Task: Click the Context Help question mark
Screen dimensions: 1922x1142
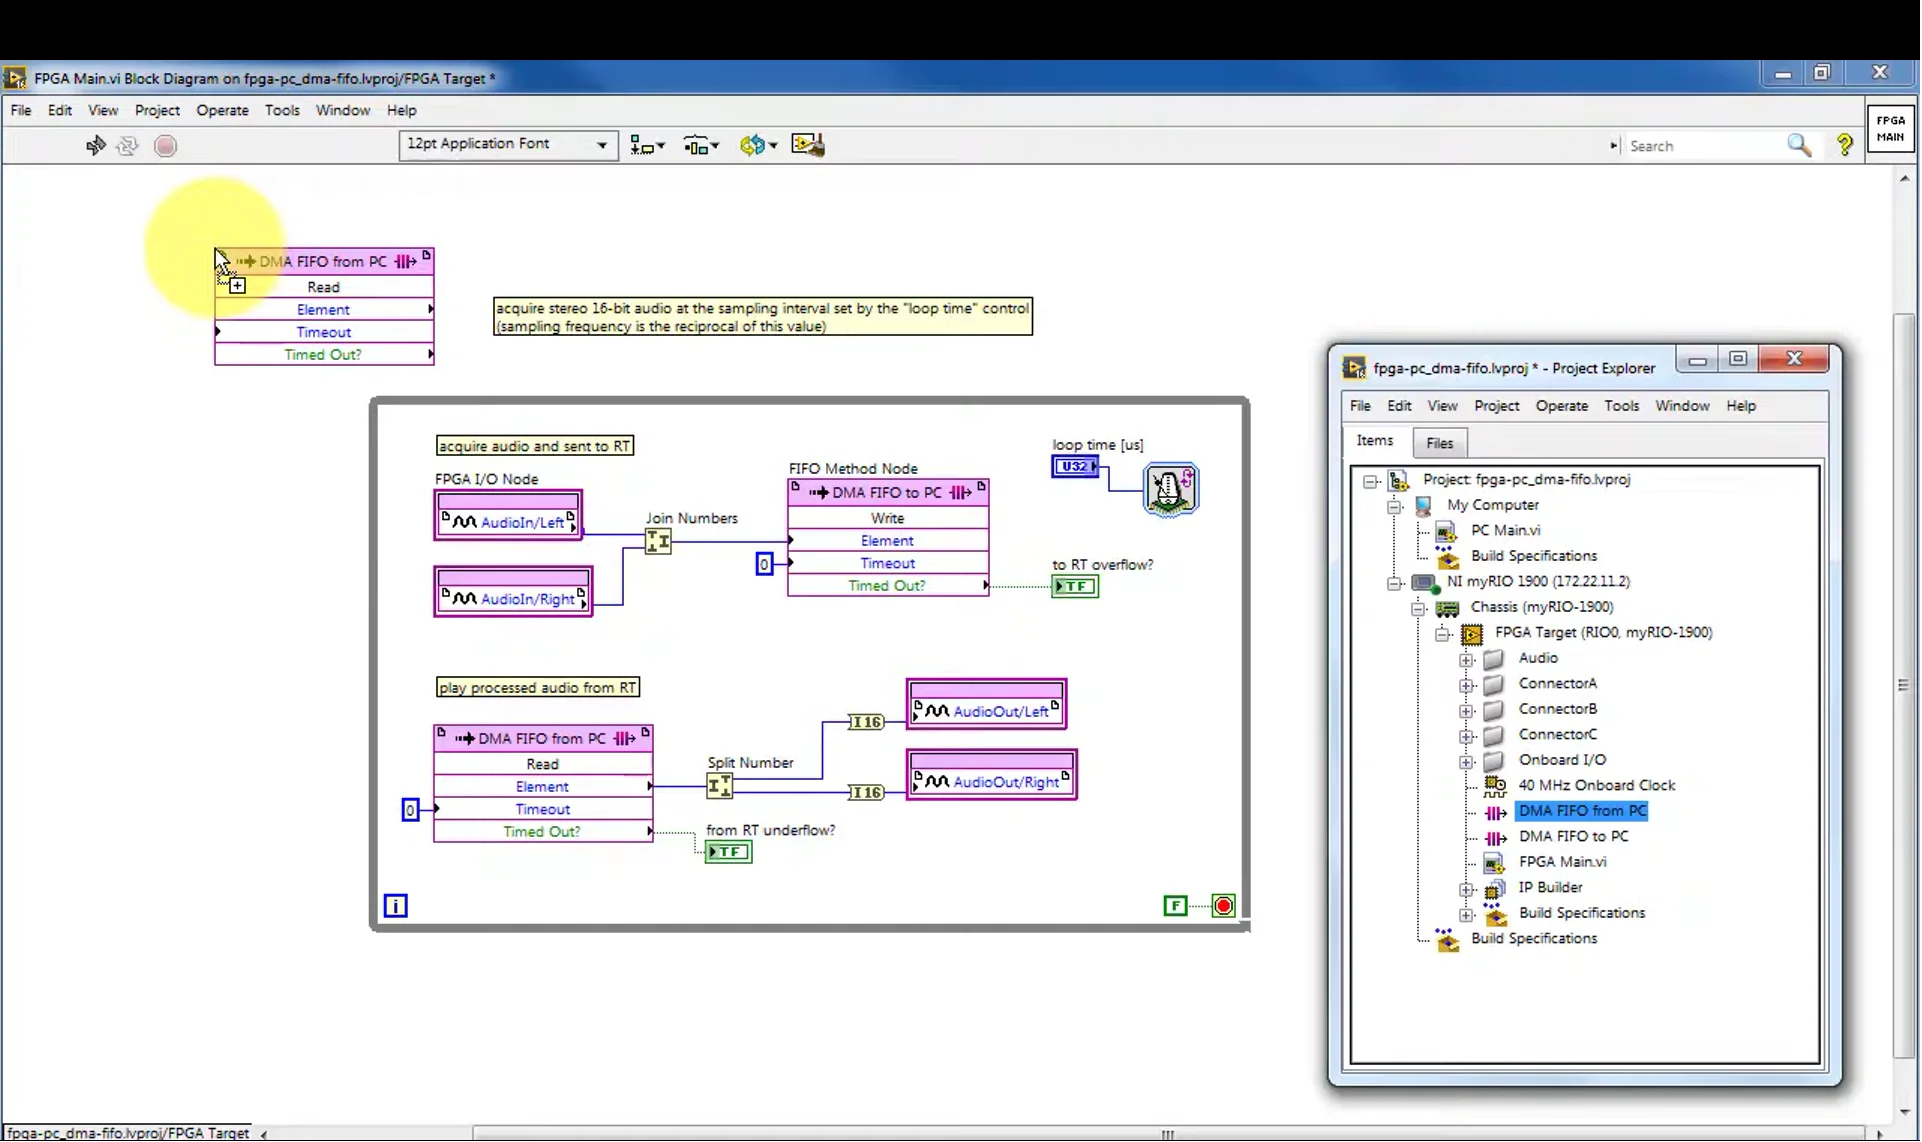Action: (x=1845, y=146)
